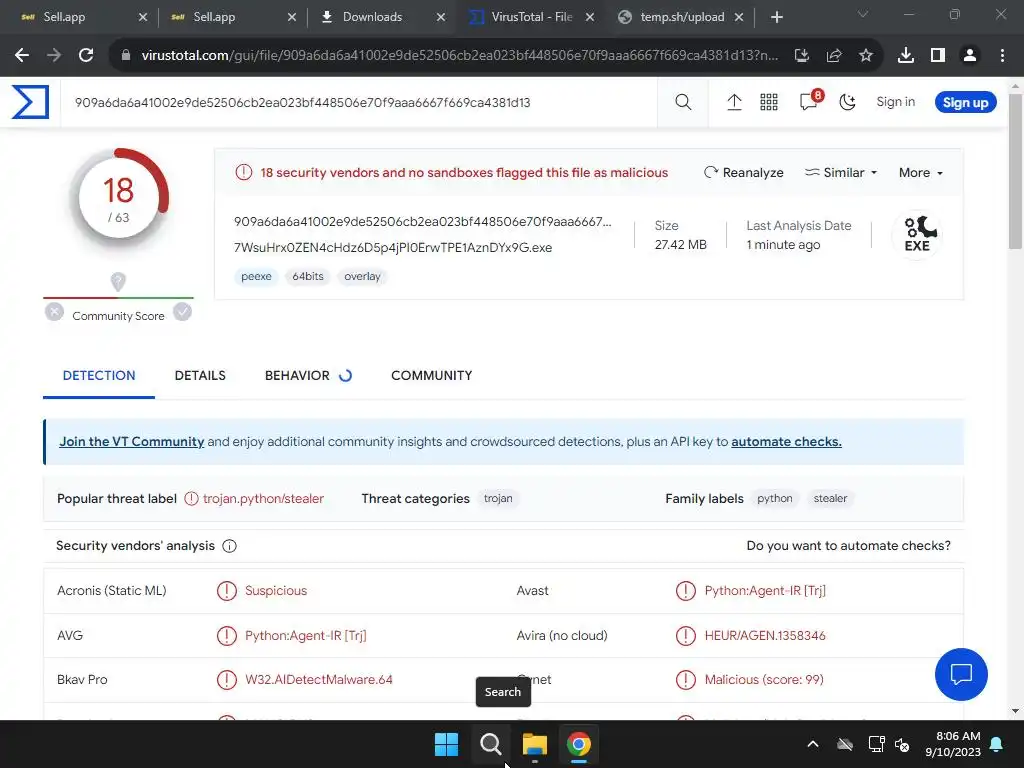Open Chrome profile avatar icon
The width and height of the screenshot is (1024, 768).
pyautogui.click(x=970, y=56)
